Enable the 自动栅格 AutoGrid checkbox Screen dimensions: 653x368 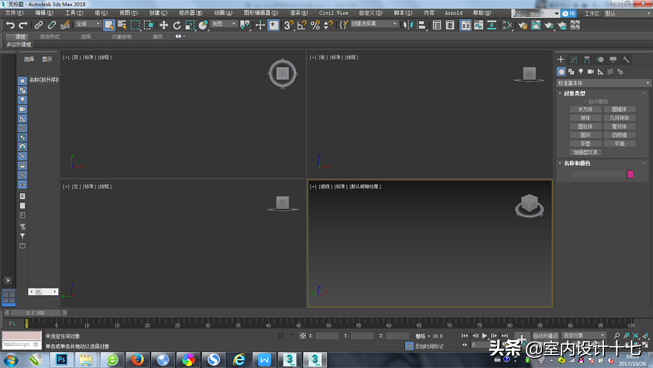[585, 101]
